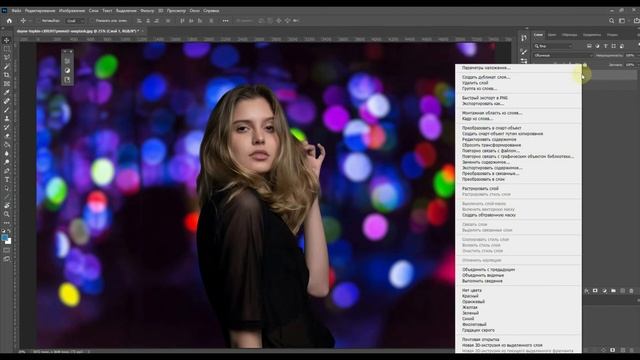Select the Zoom tool
640x360 pixels.
click(x=7, y=214)
